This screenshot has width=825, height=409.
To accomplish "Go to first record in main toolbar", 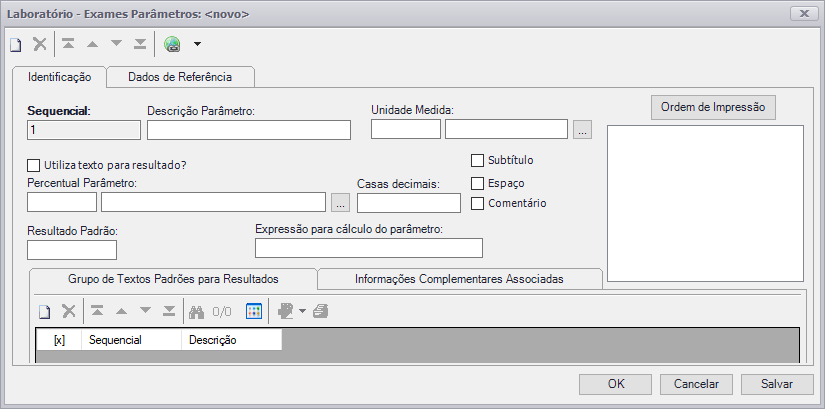I will point(68,44).
